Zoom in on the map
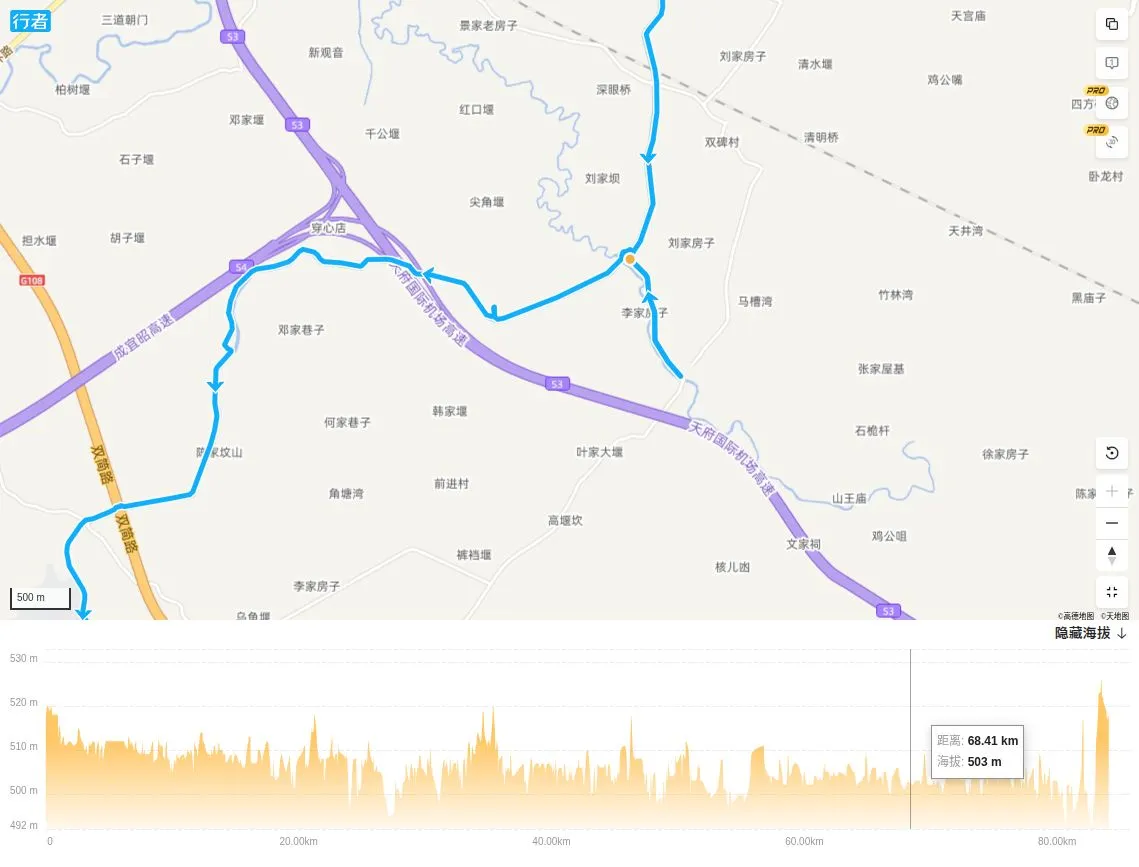 1111,491
